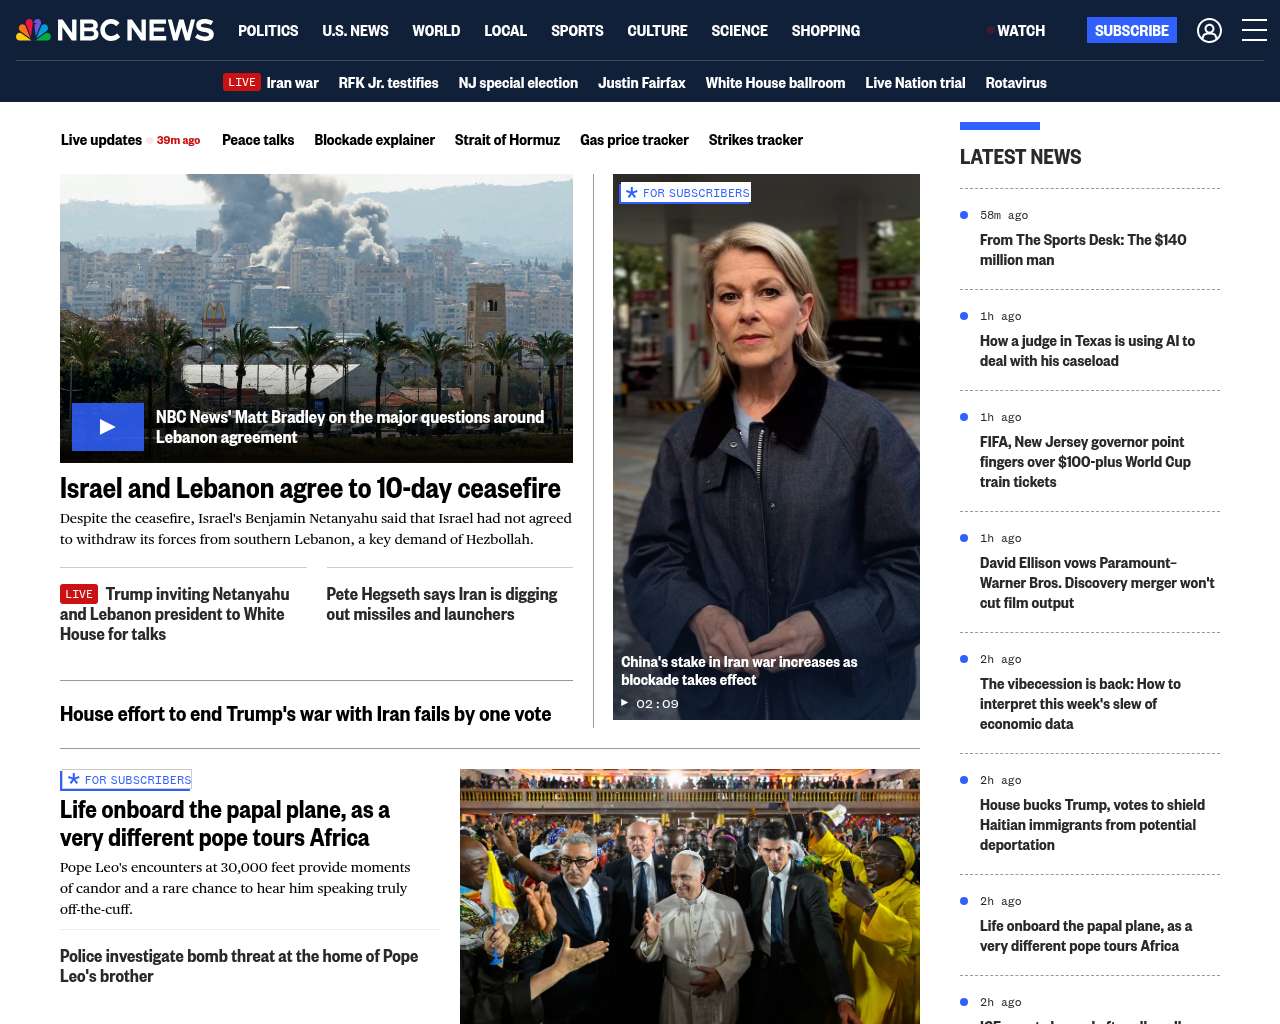The width and height of the screenshot is (1280, 1024).
Task: Open the Politics section menu
Action: [x=268, y=31]
